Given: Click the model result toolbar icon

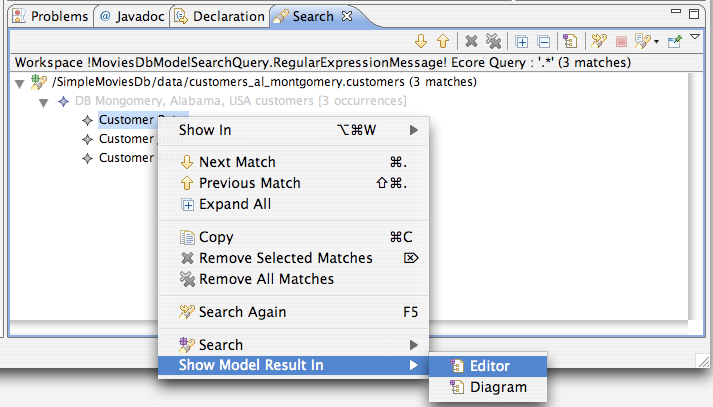Looking at the screenshot, I should click(x=570, y=41).
